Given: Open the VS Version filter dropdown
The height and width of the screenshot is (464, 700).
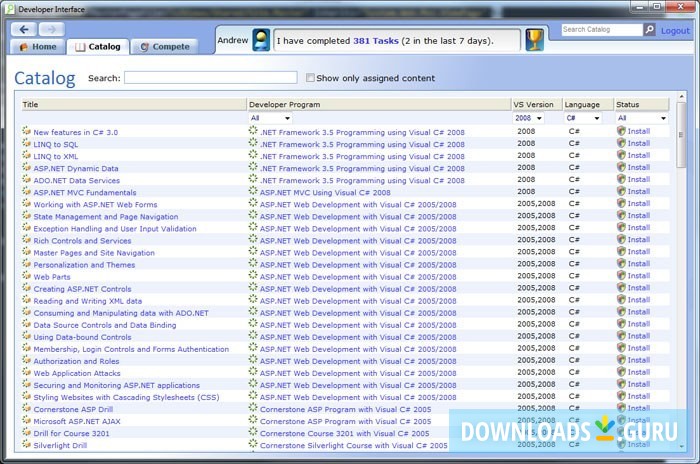Looking at the screenshot, I should point(528,118).
